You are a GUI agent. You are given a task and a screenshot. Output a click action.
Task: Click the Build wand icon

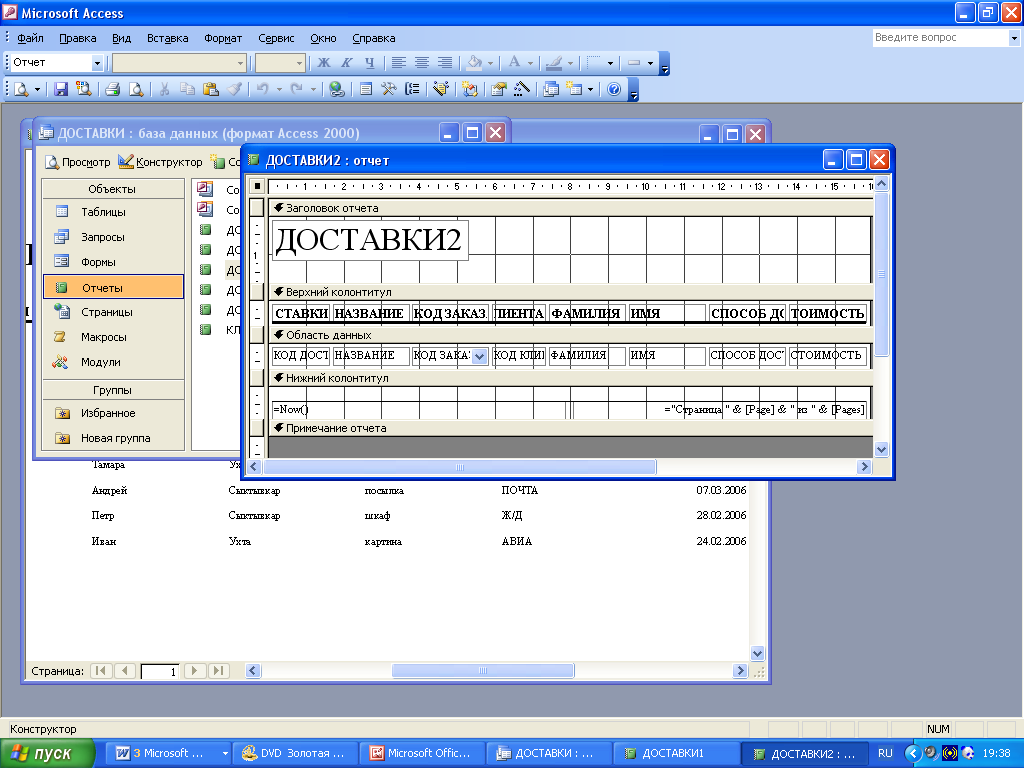522,89
